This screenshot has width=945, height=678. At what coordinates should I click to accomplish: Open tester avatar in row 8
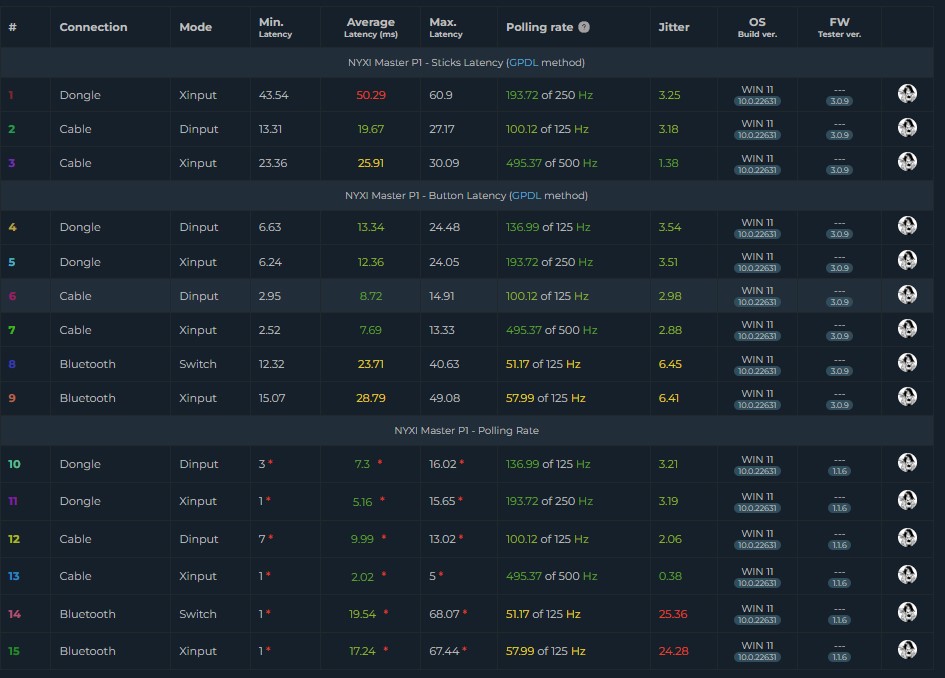point(907,362)
